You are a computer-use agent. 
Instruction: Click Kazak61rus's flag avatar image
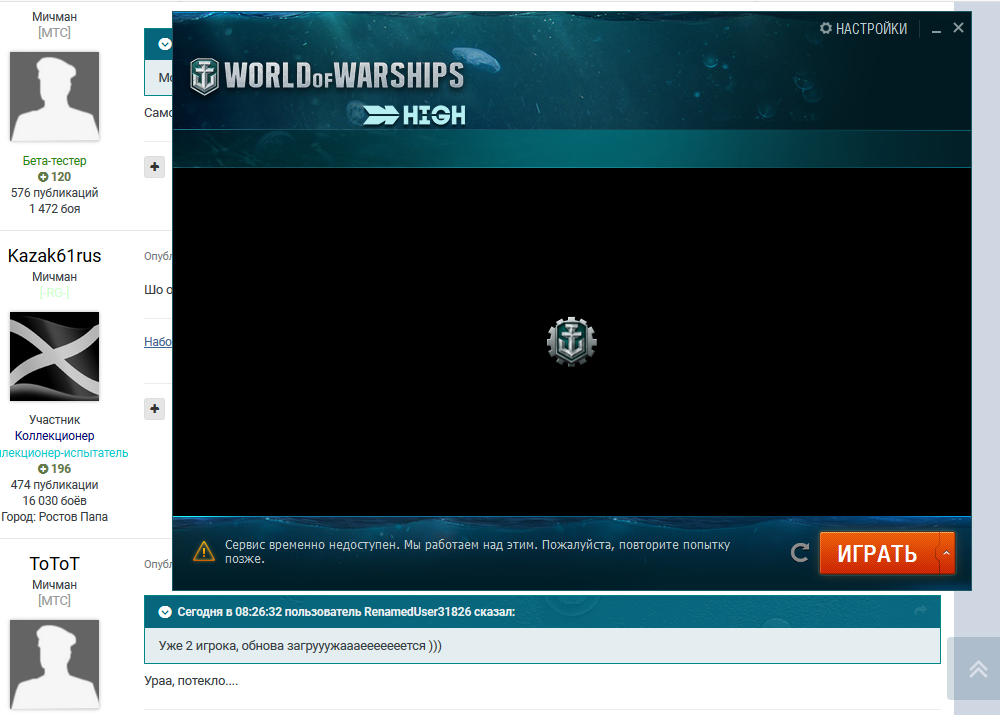tap(54, 356)
